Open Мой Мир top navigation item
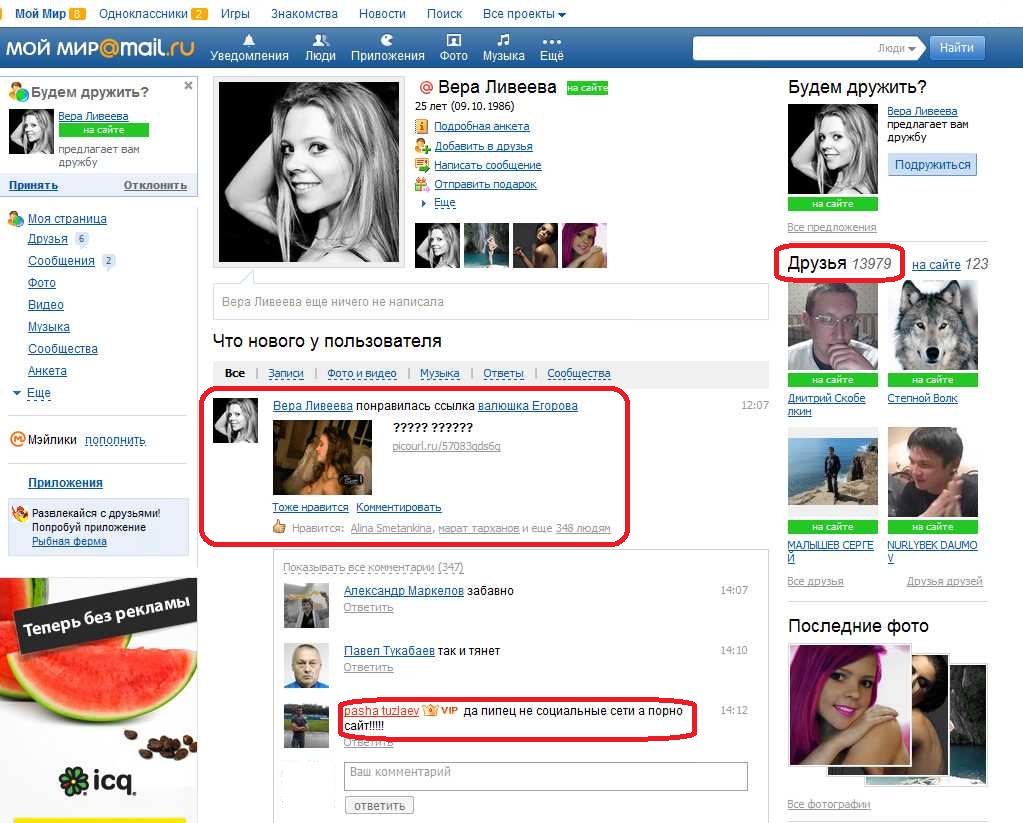Image resolution: width=1023 pixels, height=823 pixels. tap(40, 14)
